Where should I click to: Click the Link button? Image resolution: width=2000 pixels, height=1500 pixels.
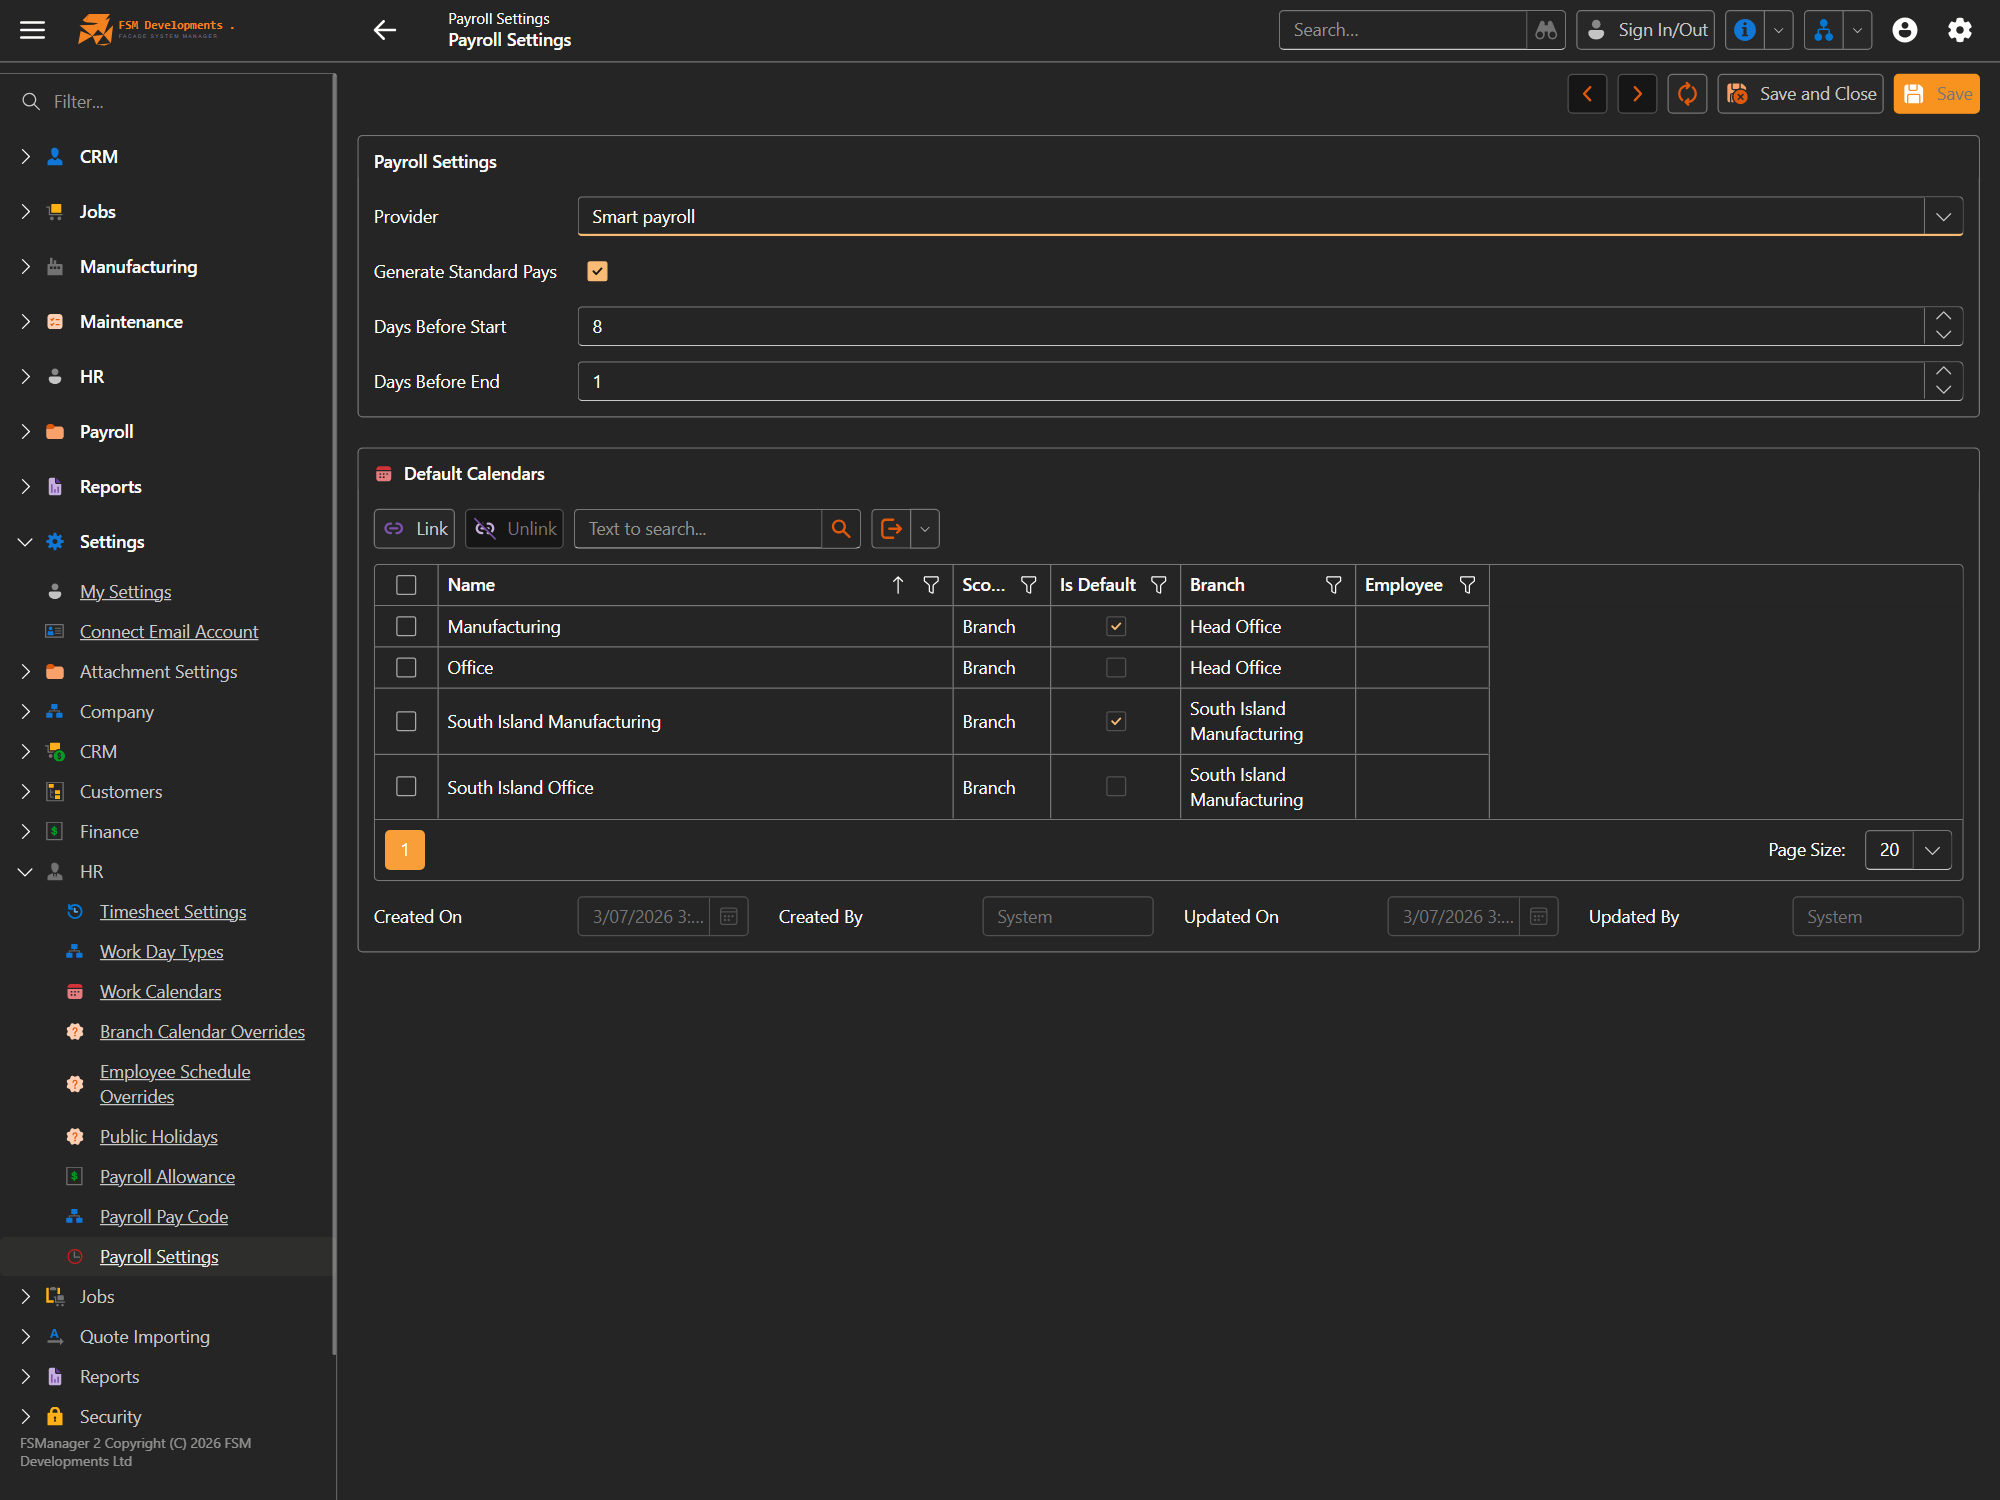(x=414, y=529)
